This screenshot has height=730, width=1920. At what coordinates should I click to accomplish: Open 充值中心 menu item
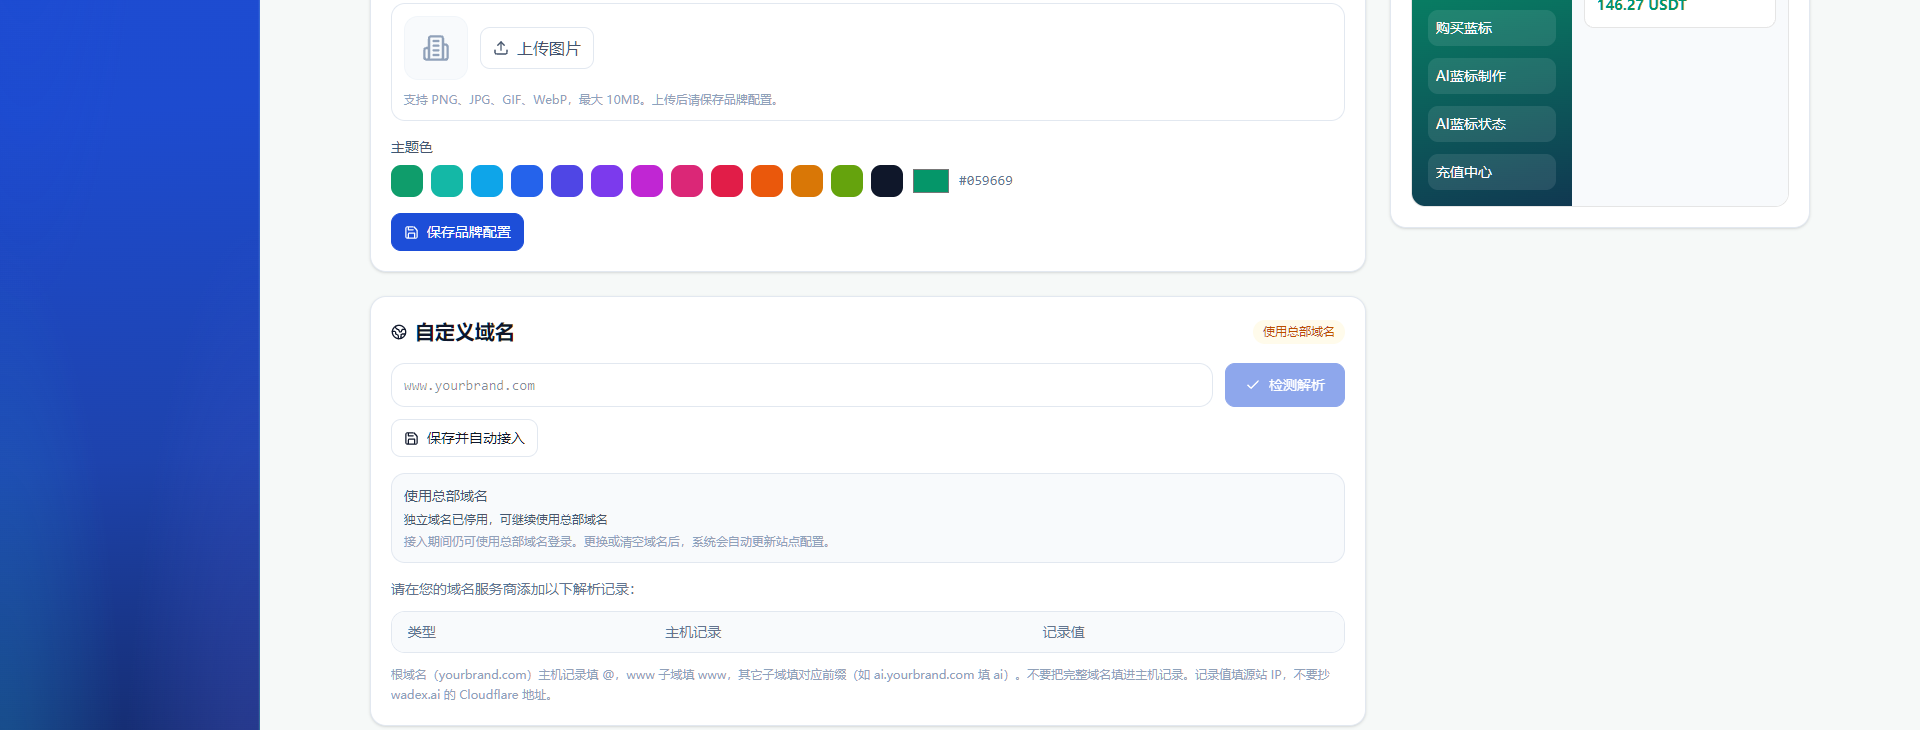[1491, 172]
